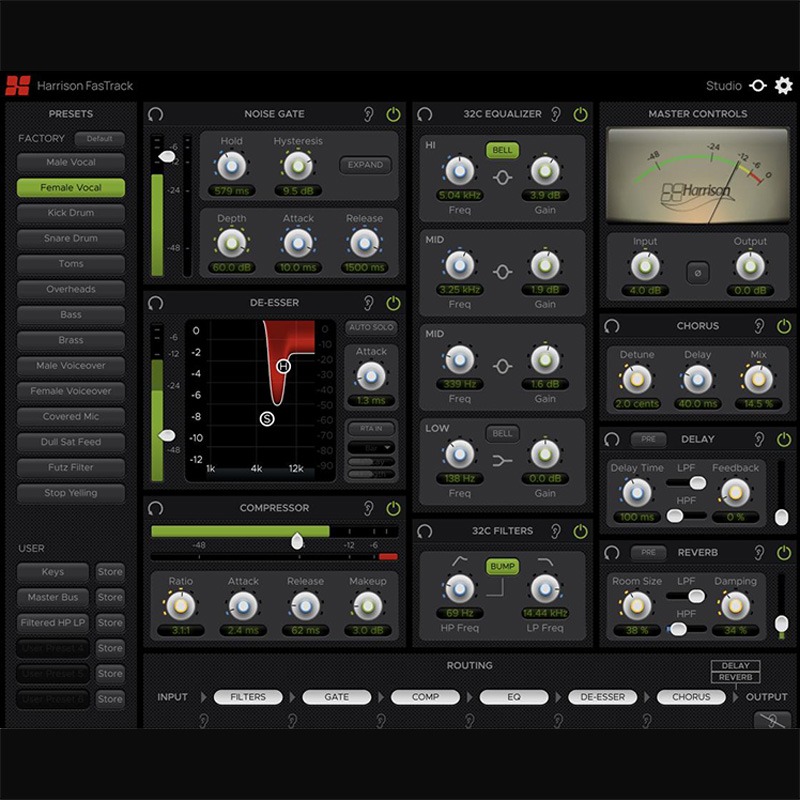
Task: Solo-listen the Noise Gate ear icon
Action: click(x=368, y=114)
